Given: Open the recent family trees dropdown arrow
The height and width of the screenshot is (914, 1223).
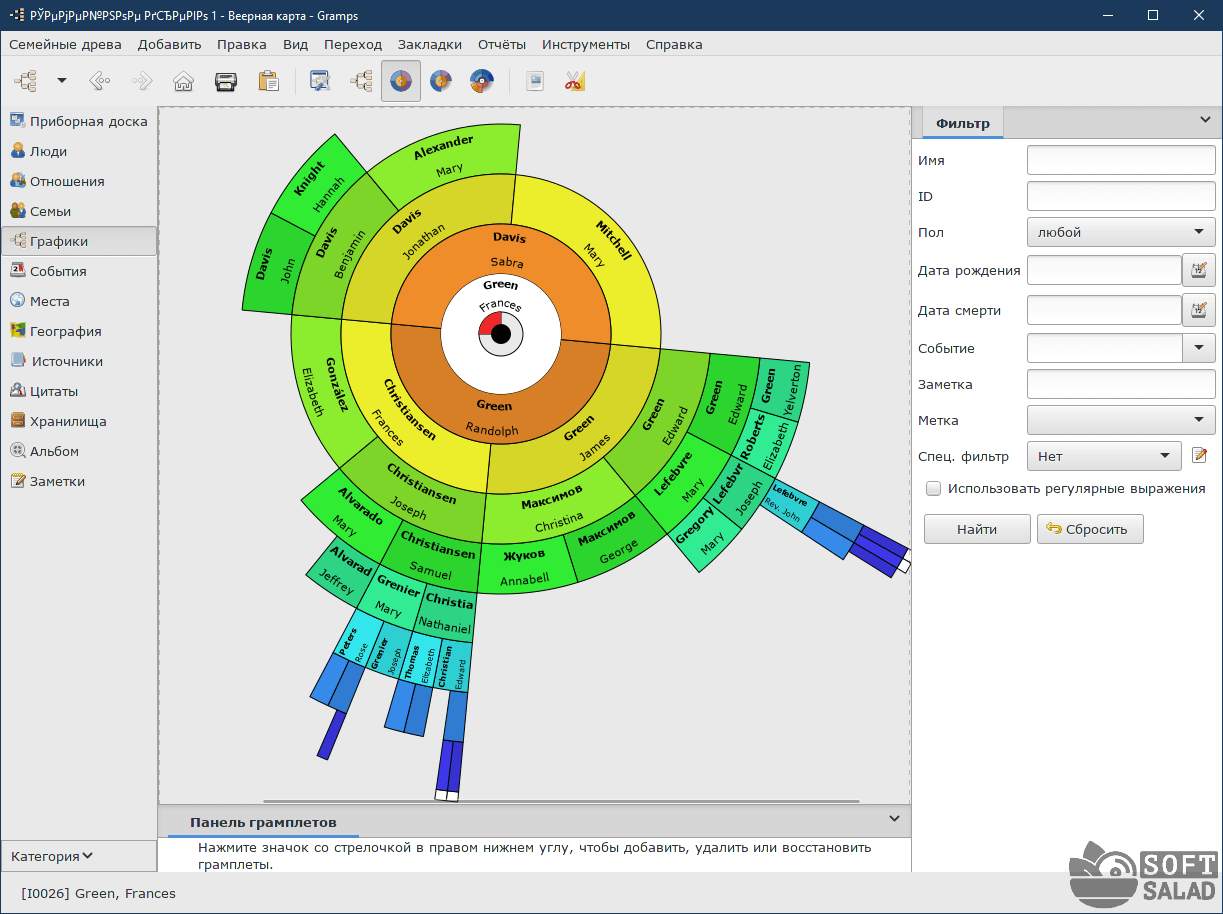Looking at the screenshot, I should [x=62, y=81].
